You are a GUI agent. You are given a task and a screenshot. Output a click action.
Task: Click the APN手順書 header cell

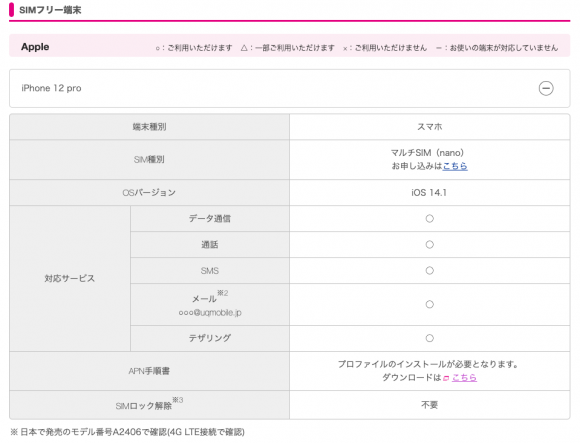tap(149, 371)
